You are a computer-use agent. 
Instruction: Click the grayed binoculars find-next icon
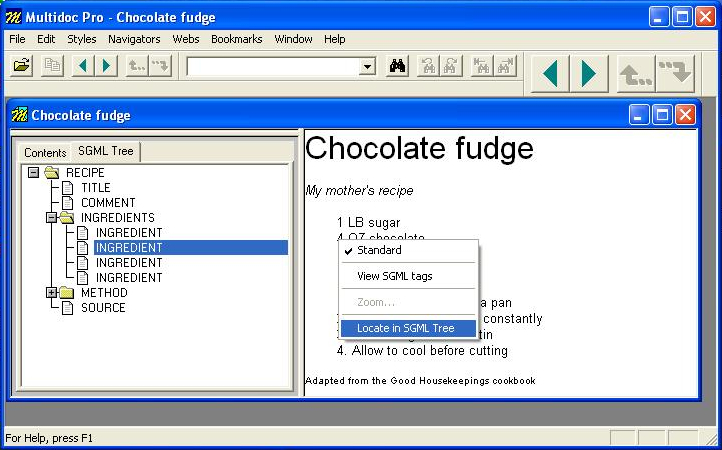point(451,66)
